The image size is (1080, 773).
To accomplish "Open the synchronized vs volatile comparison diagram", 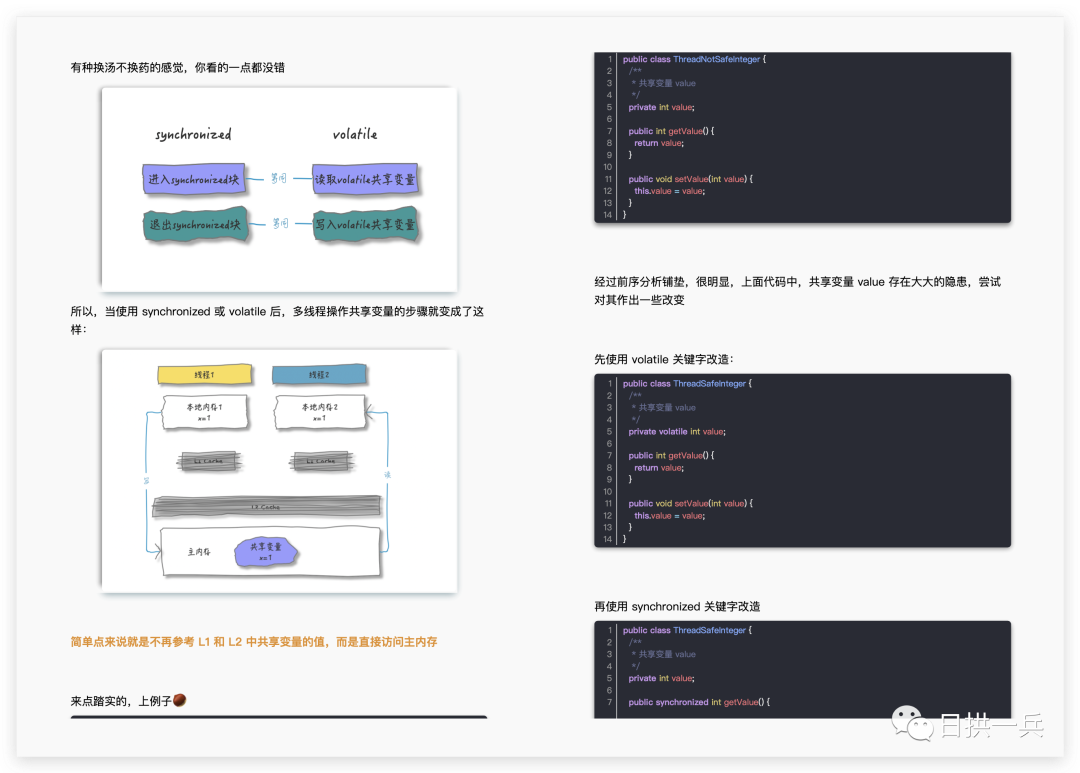I will tap(279, 189).
